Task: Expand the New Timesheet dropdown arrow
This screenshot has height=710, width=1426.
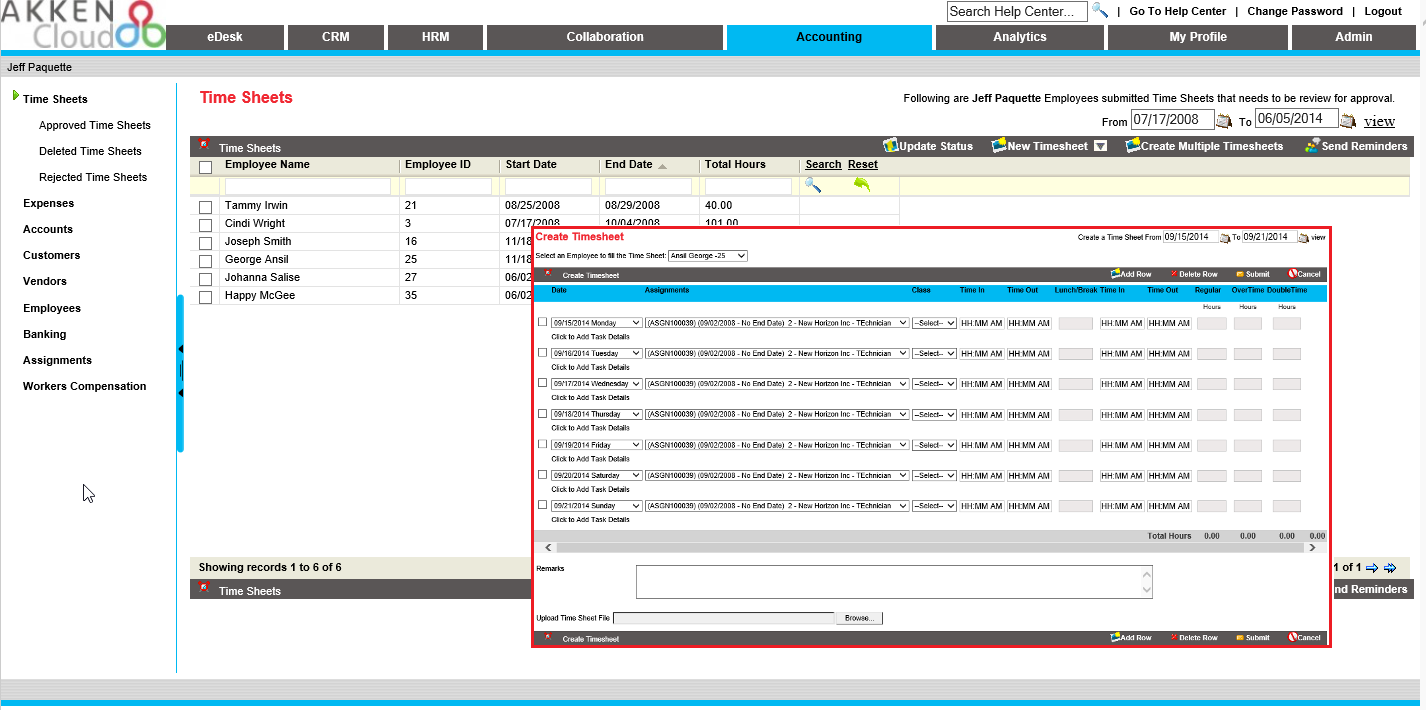Action: coord(1100,146)
